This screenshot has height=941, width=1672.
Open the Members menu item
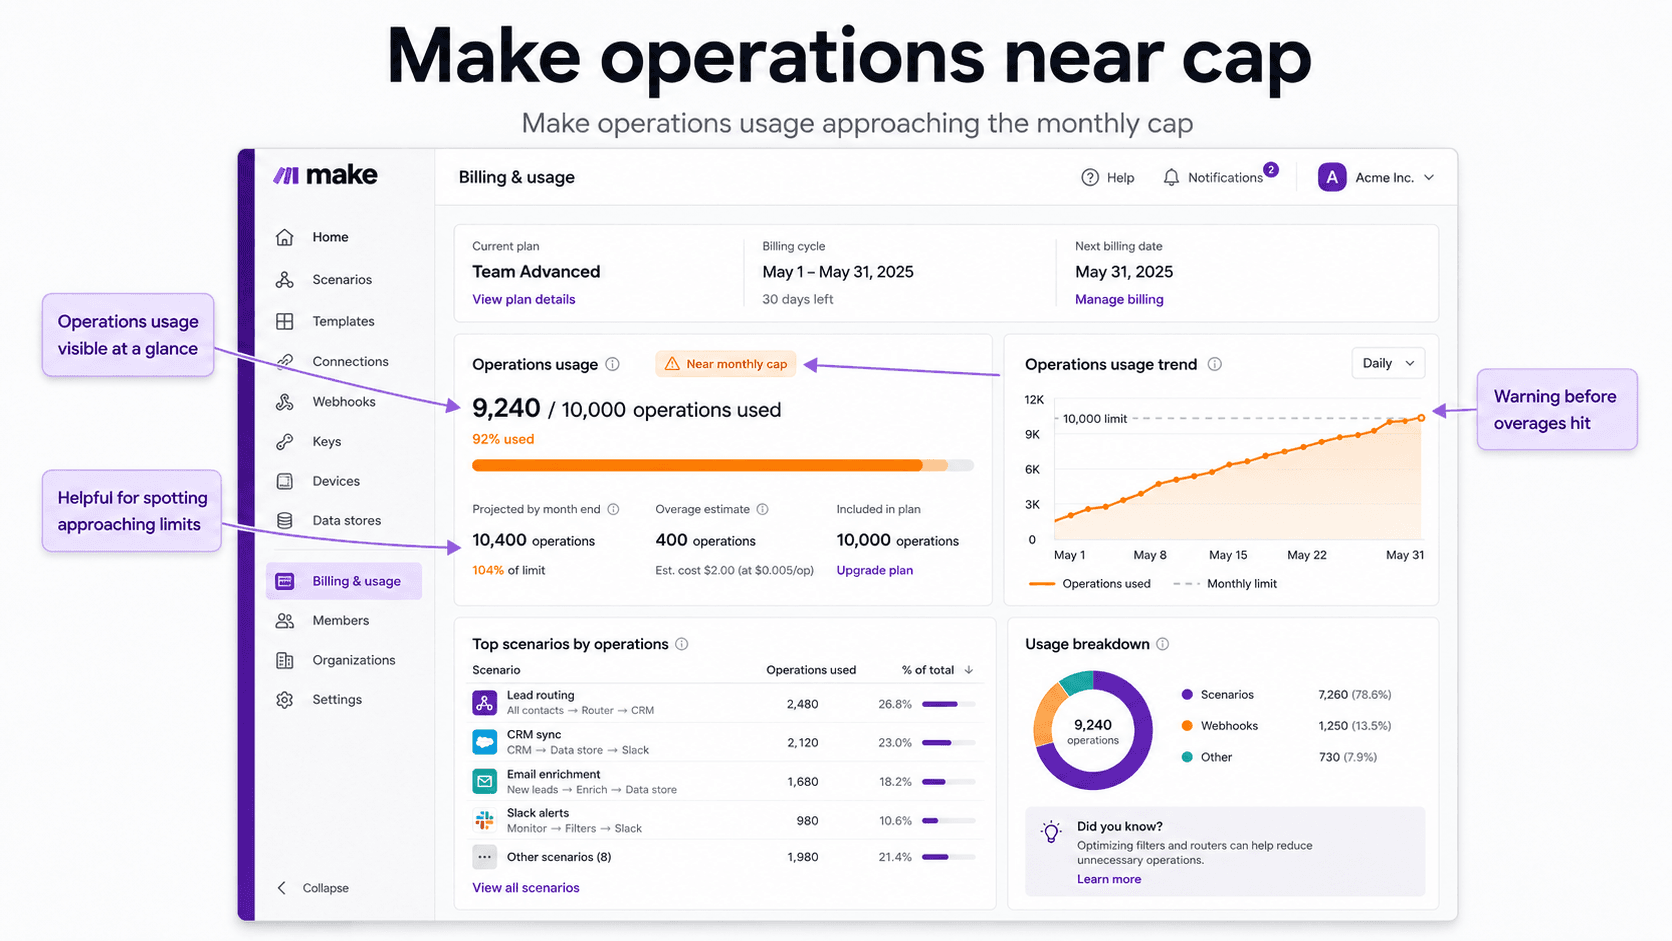click(x=341, y=620)
